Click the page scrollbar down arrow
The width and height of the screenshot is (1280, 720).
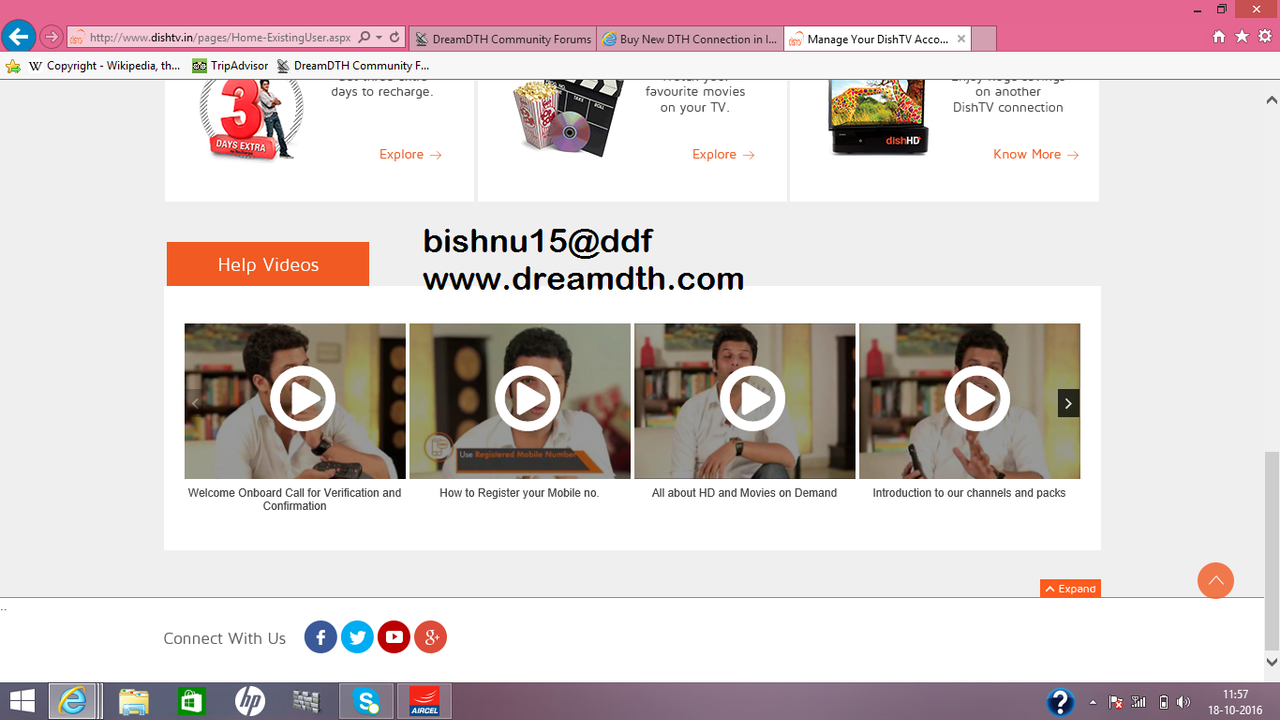pos(1272,662)
